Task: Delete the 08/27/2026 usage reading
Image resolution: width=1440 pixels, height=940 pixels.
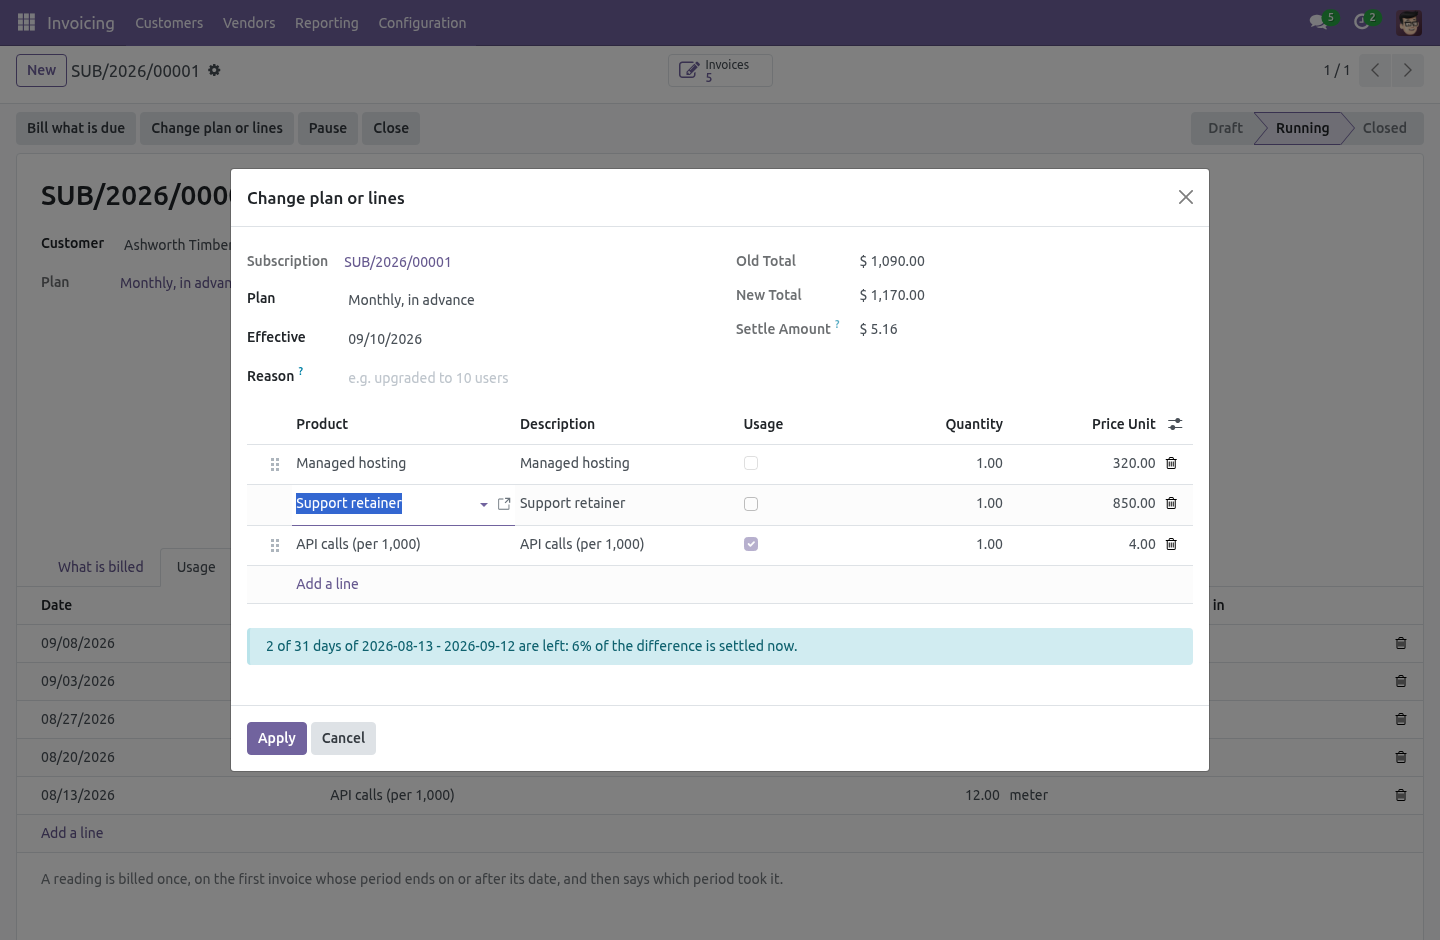Action: (1401, 719)
